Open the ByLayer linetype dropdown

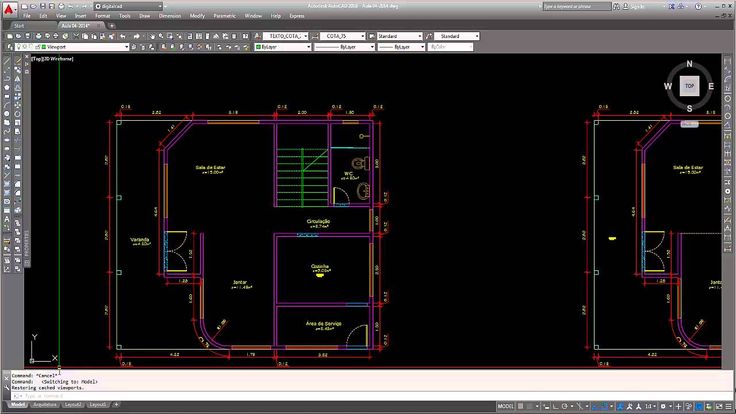point(344,47)
